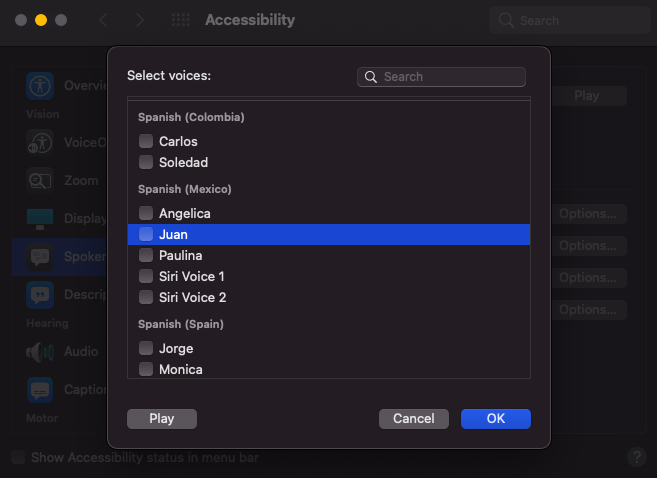657x478 pixels.
Task: Check the Soledad voice checkbox
Action: (146, 162)
